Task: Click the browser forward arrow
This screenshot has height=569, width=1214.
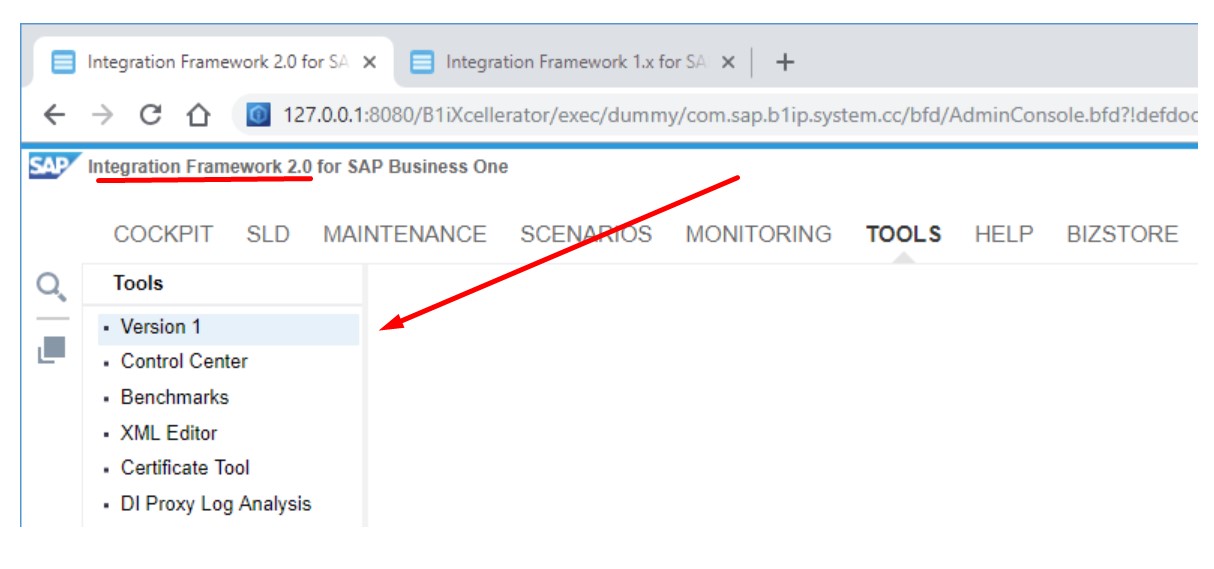Action: 102,115
